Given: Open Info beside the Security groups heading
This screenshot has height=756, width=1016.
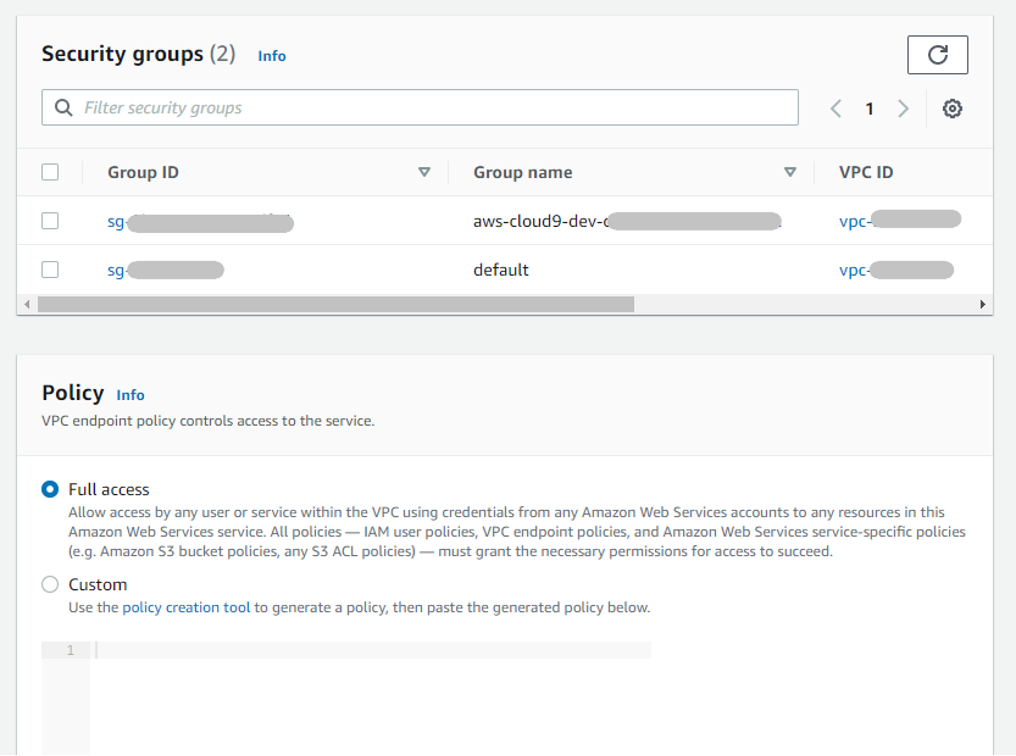Looking at the screenshot, I should pos(271,56).
